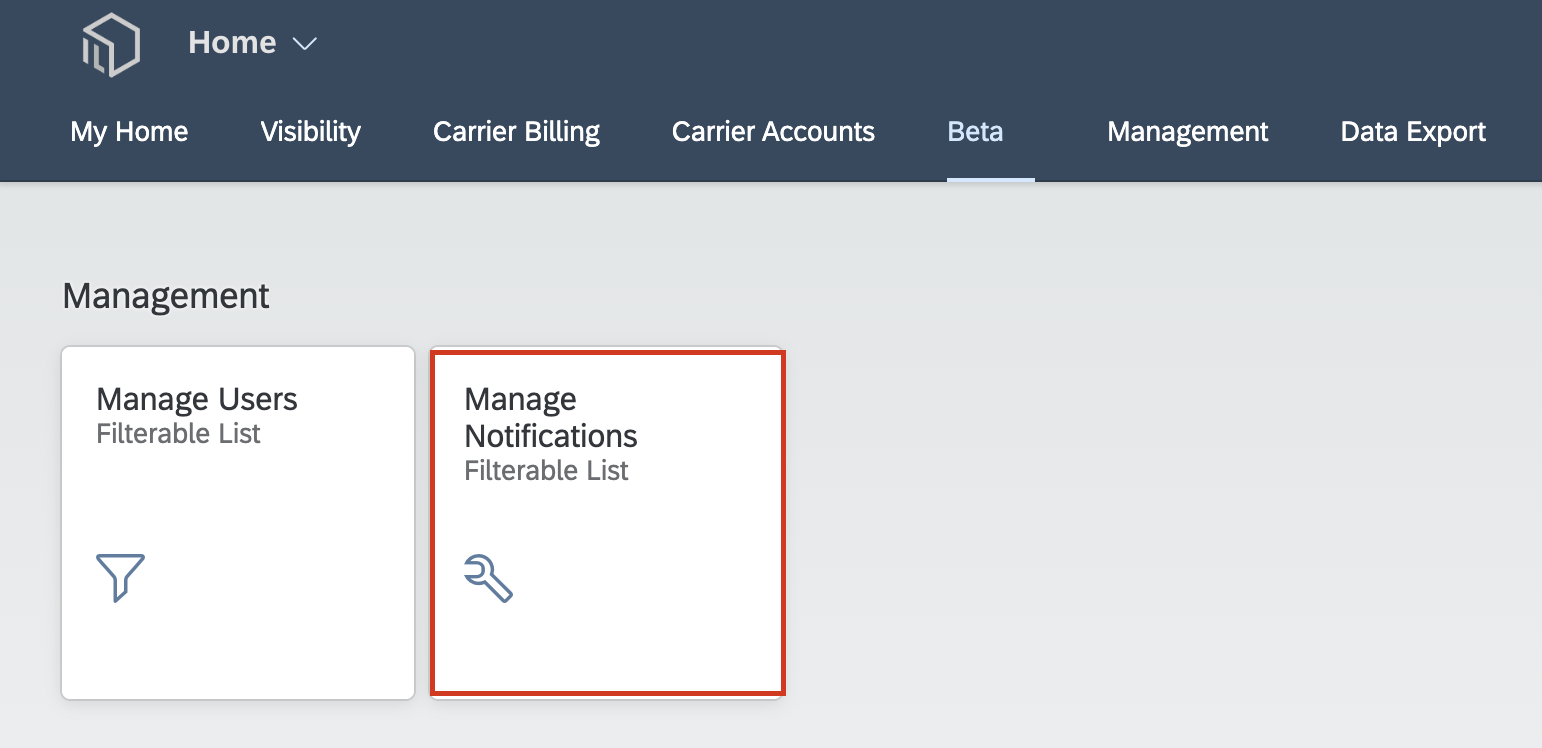The width and height of the screenshot is (1542, 748).
Task: Click the funnel filter icon on Manage Users
Action: pos(121,577)
